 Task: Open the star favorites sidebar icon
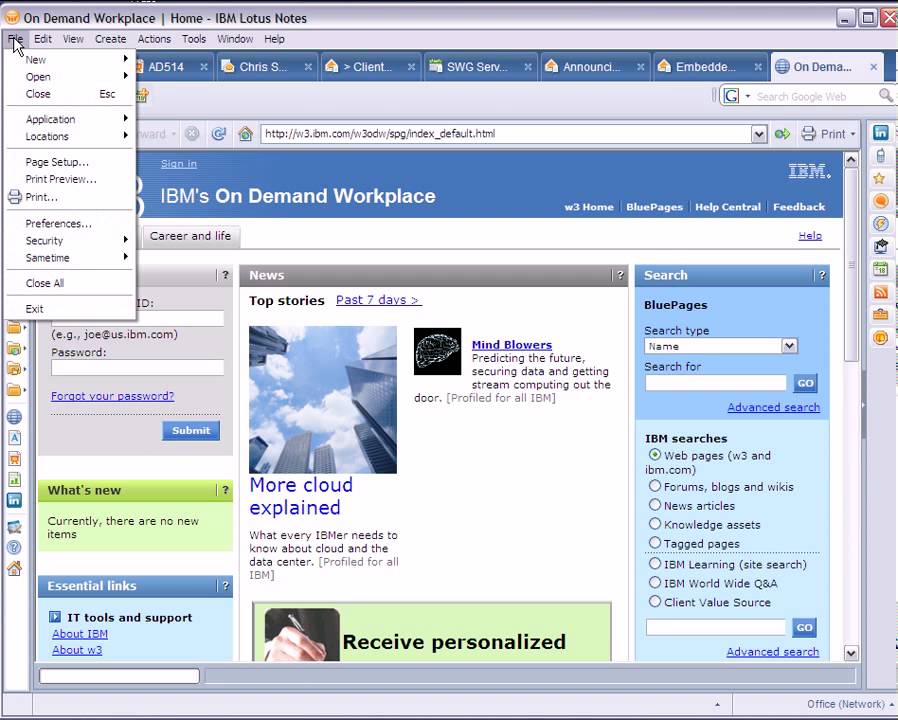point(880,178)
